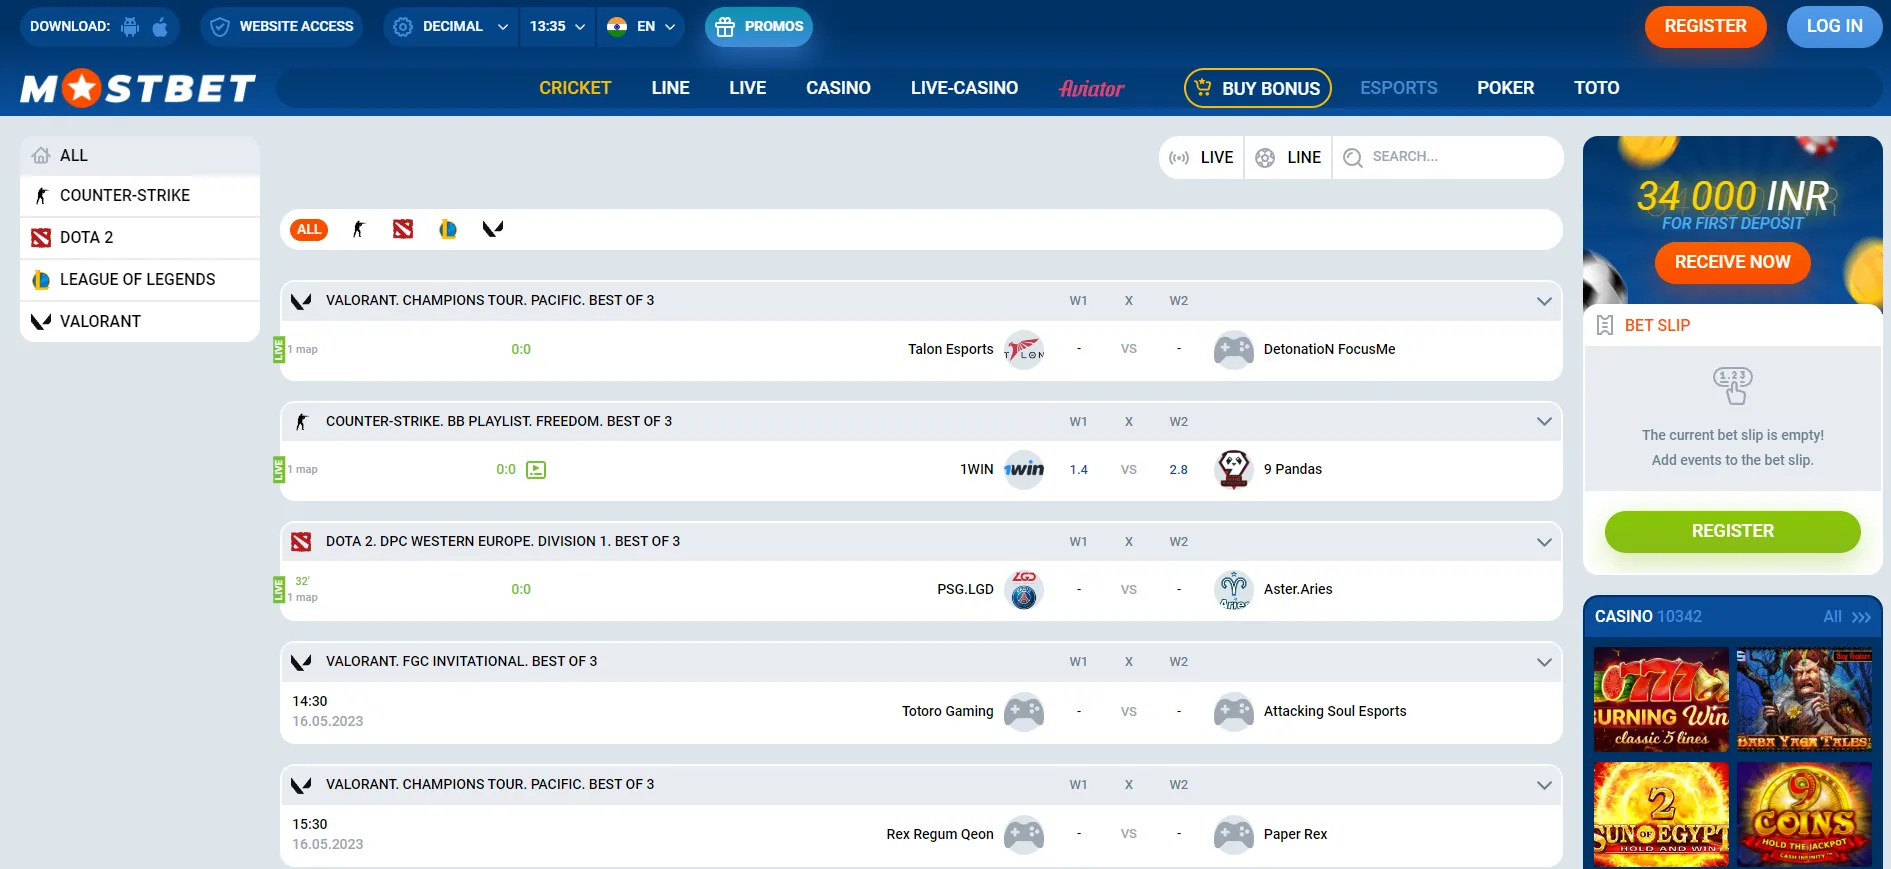Open the 13:35 time zone dropdown
Image resolution: width=1891 pixels, height=869 pixels.
coord(557,27)
